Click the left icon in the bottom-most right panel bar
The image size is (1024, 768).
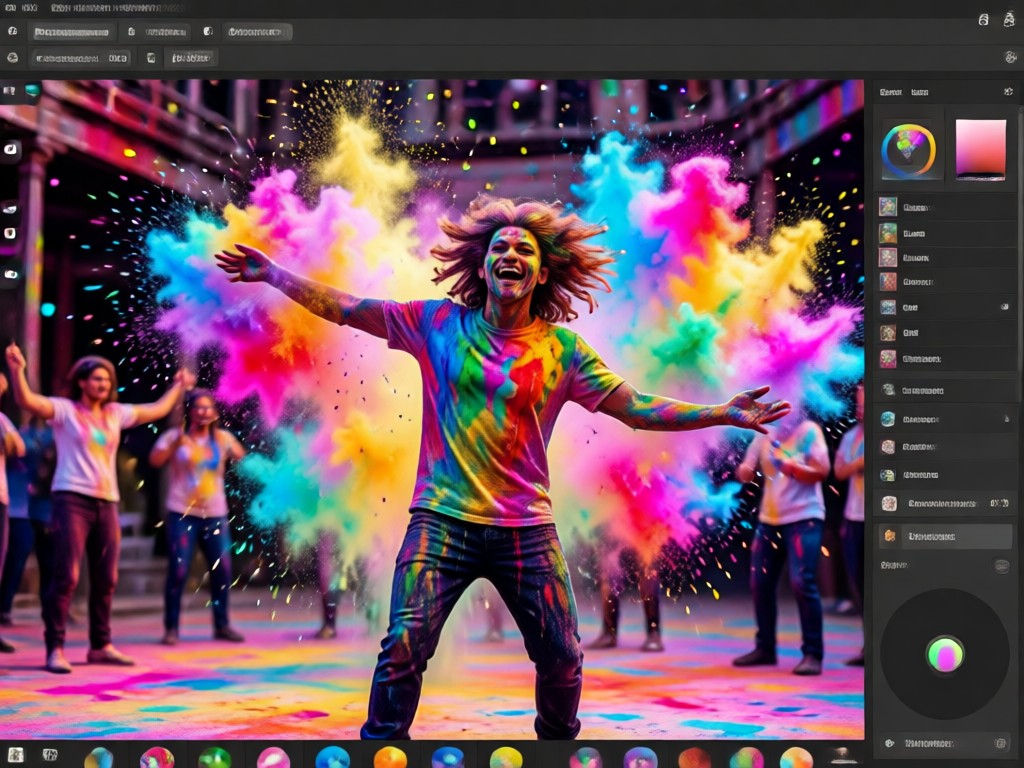[889, 743]
